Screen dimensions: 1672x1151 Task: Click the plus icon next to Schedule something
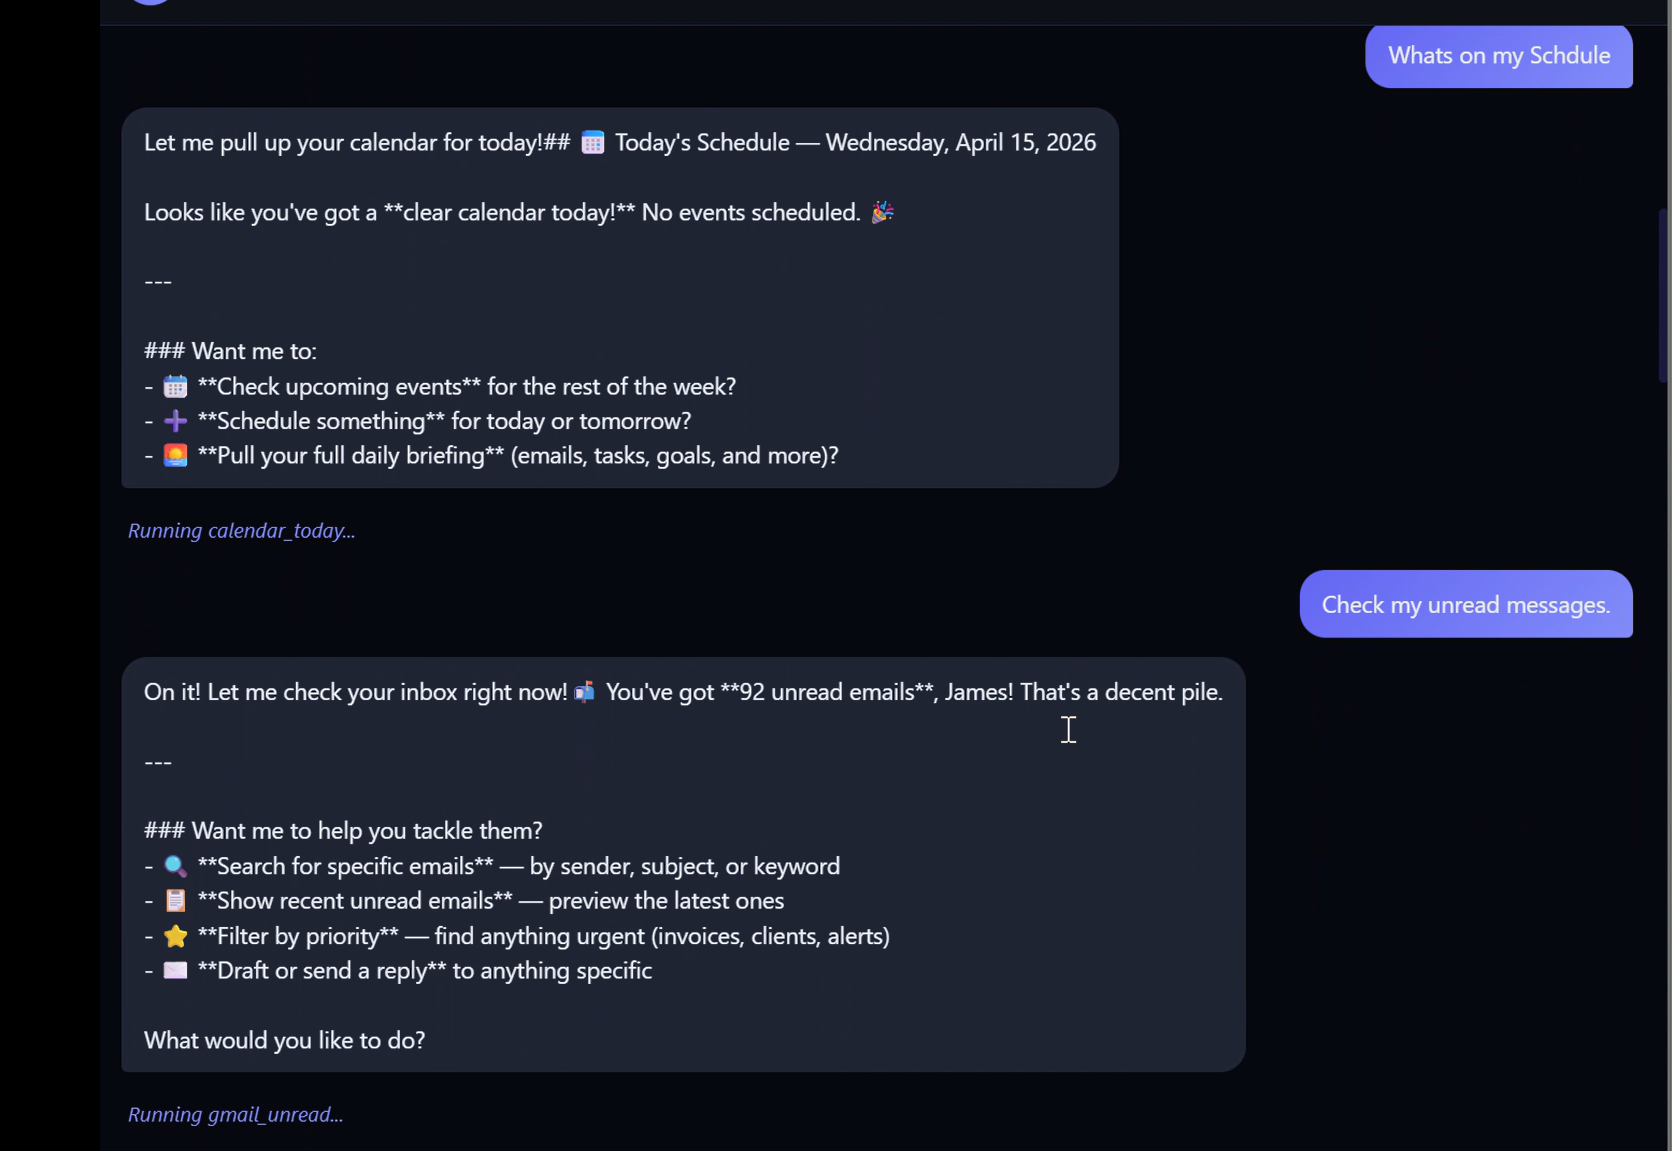175,421
